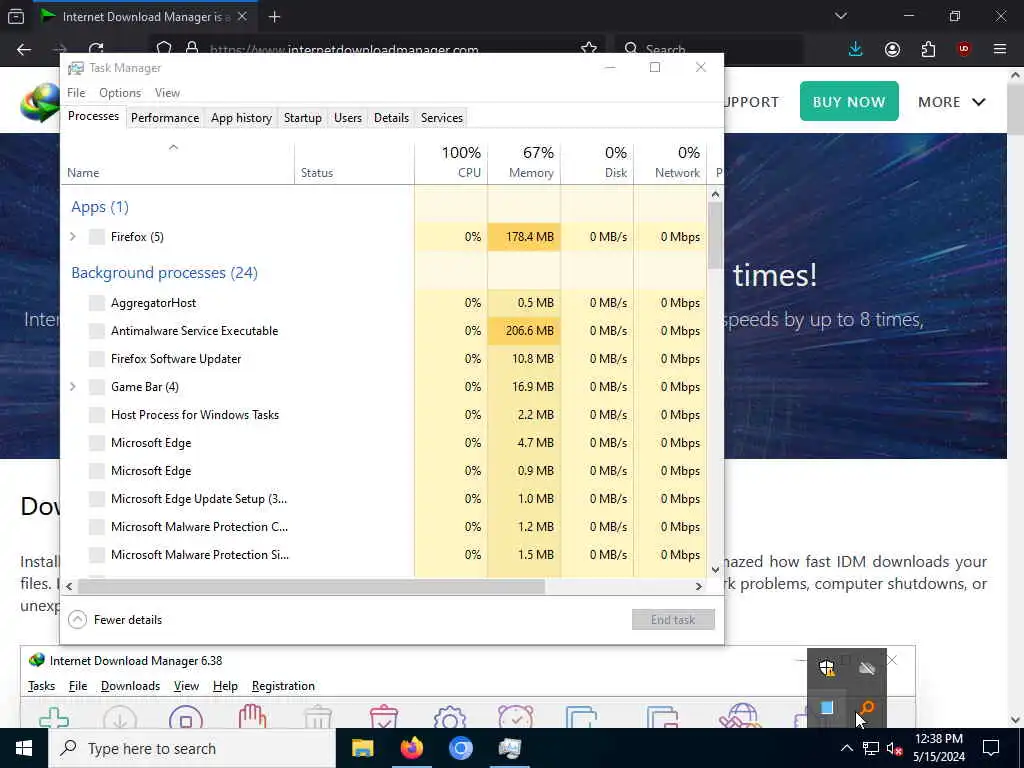Click the network icon in system tray

871,748
